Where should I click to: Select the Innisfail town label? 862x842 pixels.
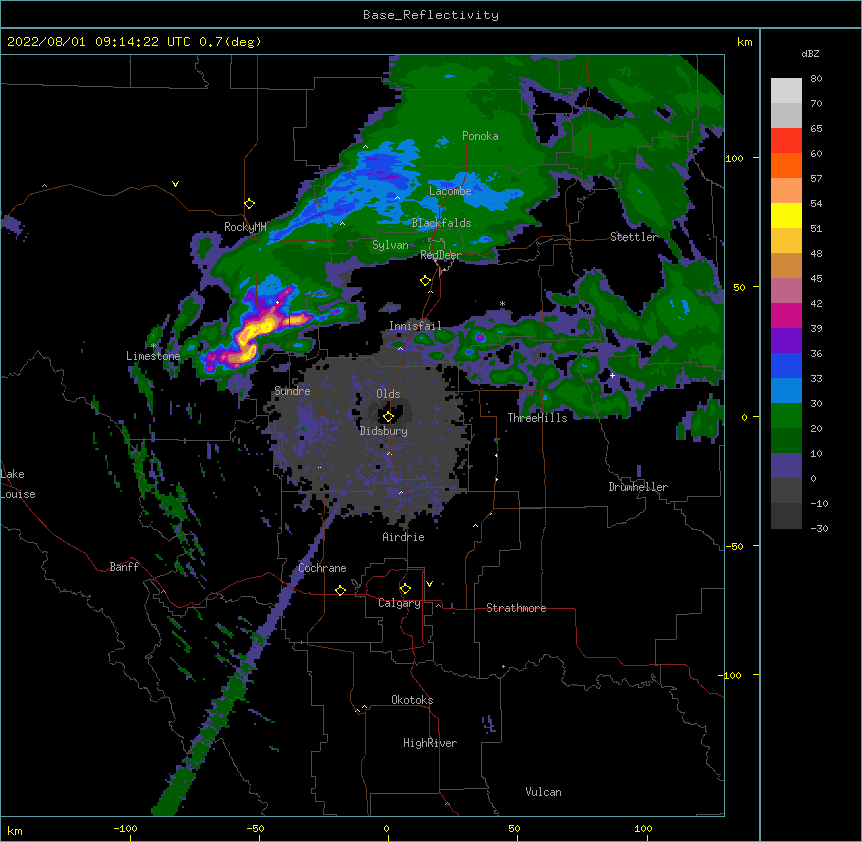click(x=415, y=326)
